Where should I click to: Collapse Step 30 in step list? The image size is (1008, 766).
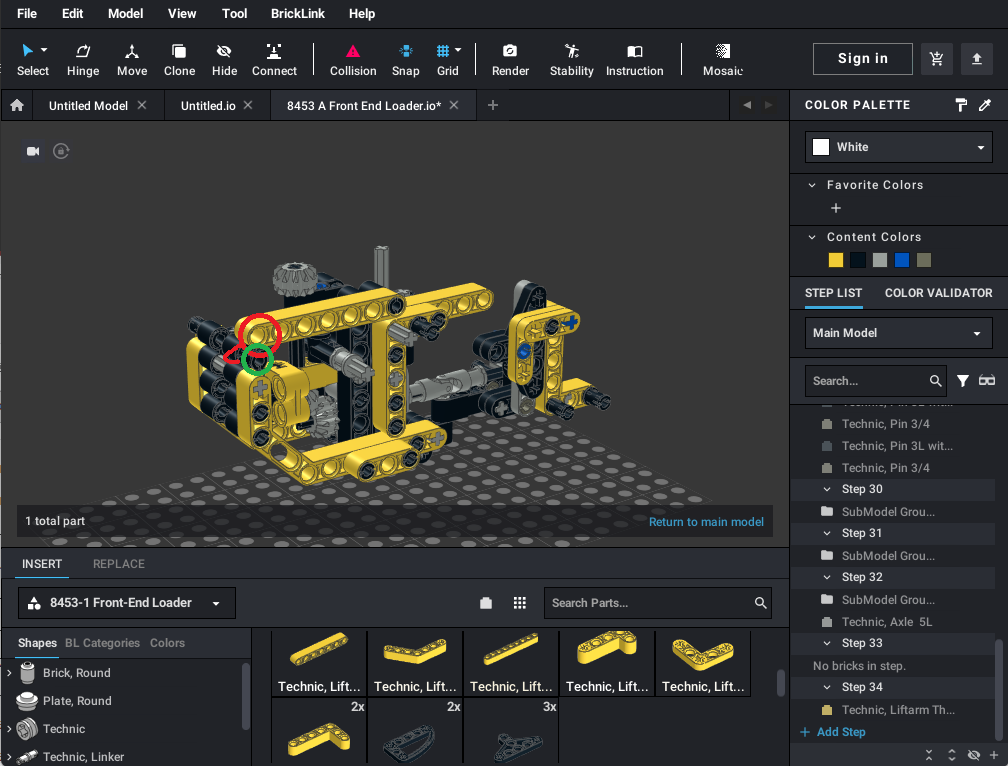click(827, 489)
